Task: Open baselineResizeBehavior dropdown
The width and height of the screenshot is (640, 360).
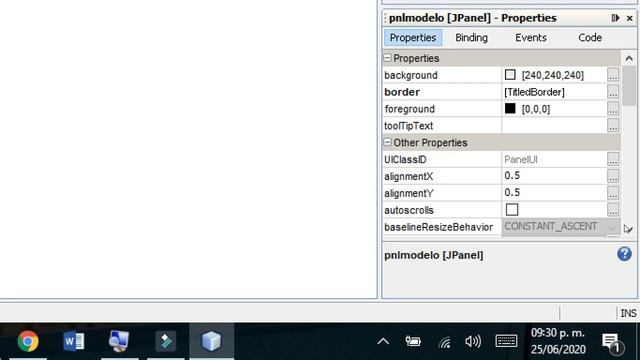Action: 611,227
